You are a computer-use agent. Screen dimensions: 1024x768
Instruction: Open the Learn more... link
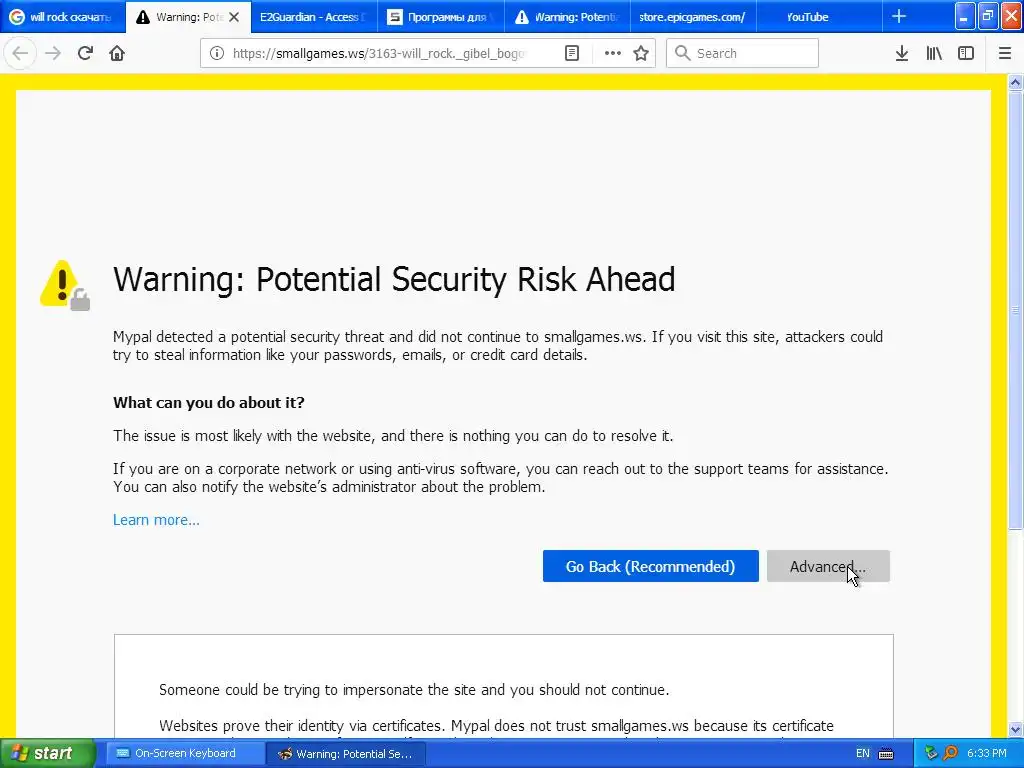click(x=156, y=520)
